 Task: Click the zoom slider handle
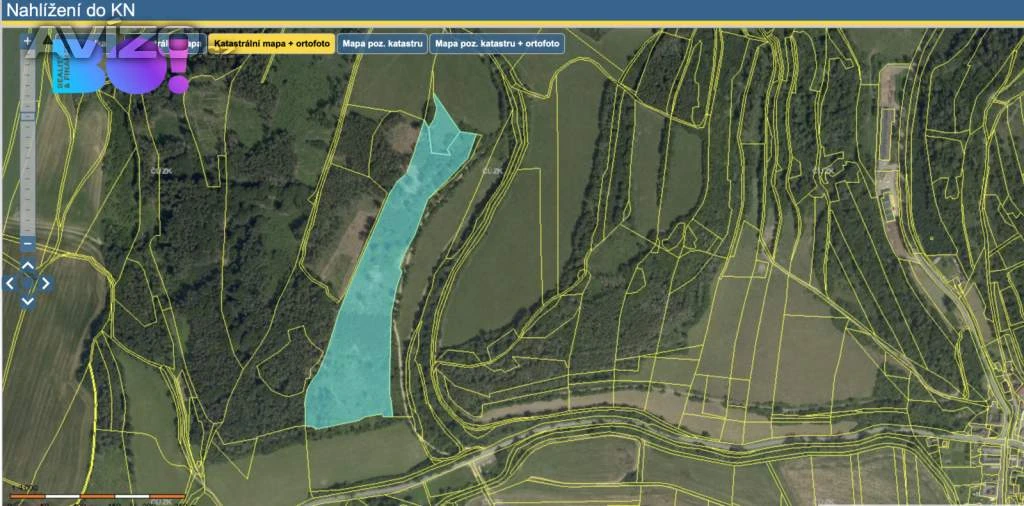click(27, 117)
